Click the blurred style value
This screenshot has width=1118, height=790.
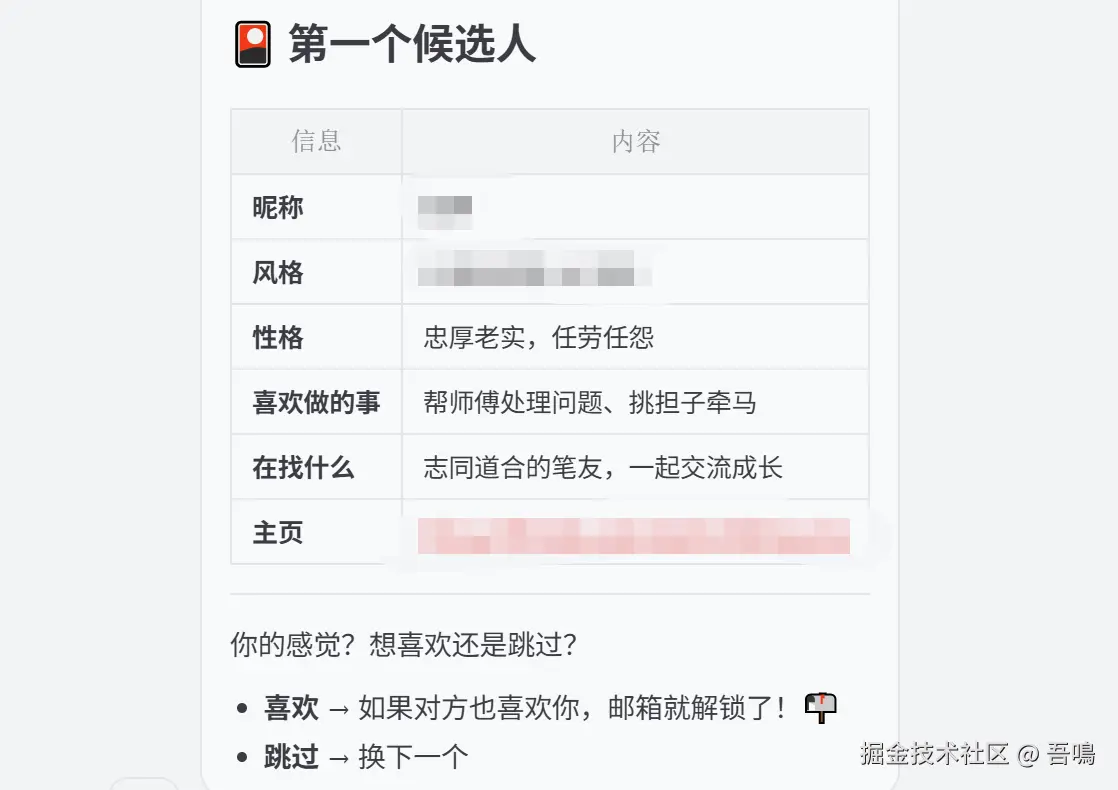point(534,271)
